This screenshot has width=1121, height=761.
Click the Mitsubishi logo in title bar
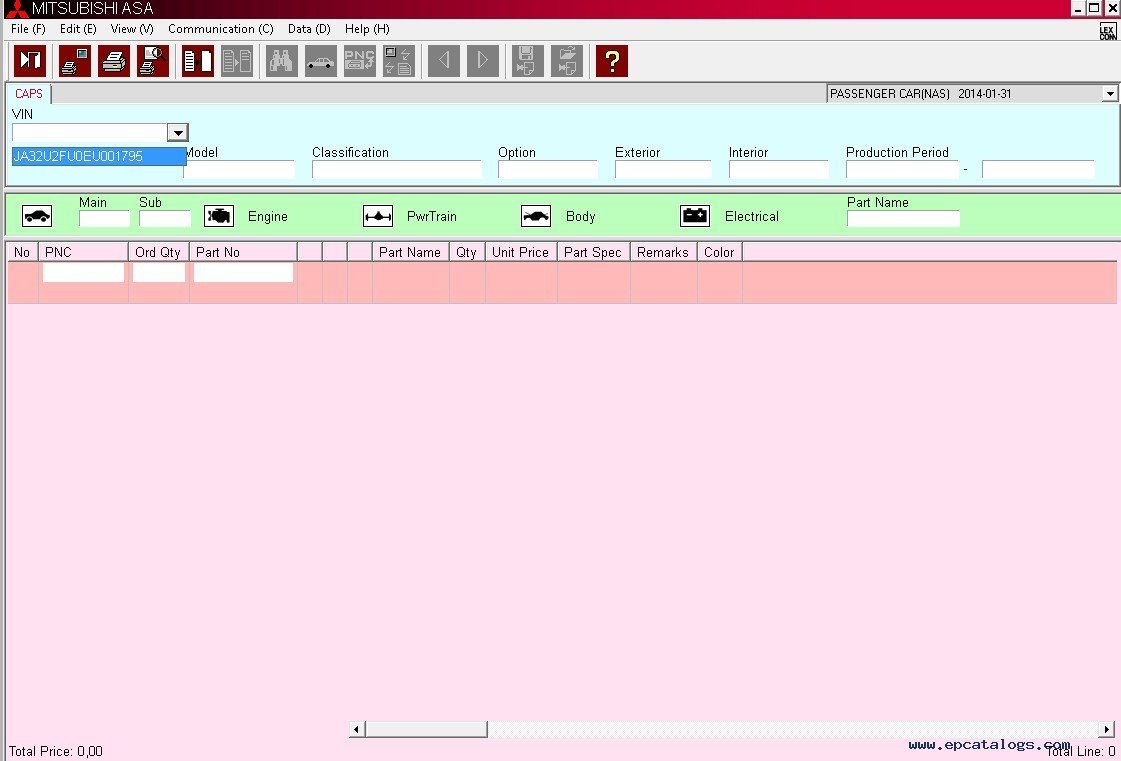coord(16,9)
